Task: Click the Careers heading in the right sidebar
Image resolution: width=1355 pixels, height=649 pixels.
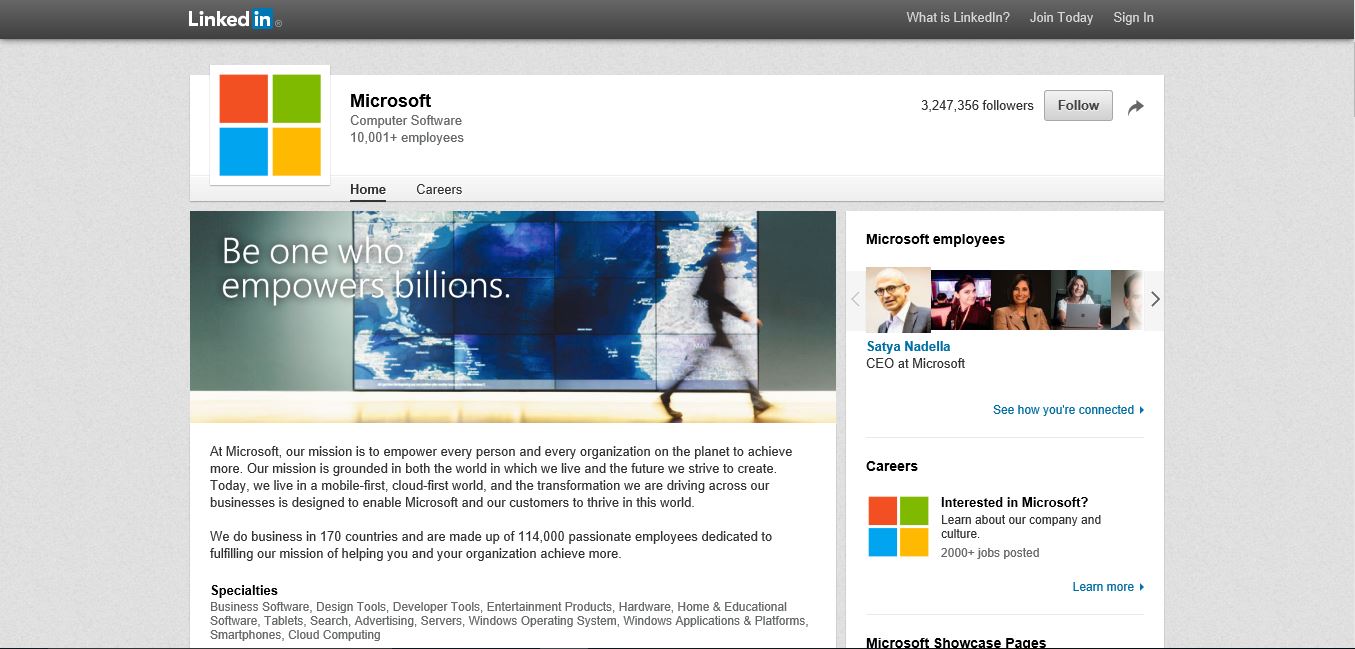Action: point(892,466)
